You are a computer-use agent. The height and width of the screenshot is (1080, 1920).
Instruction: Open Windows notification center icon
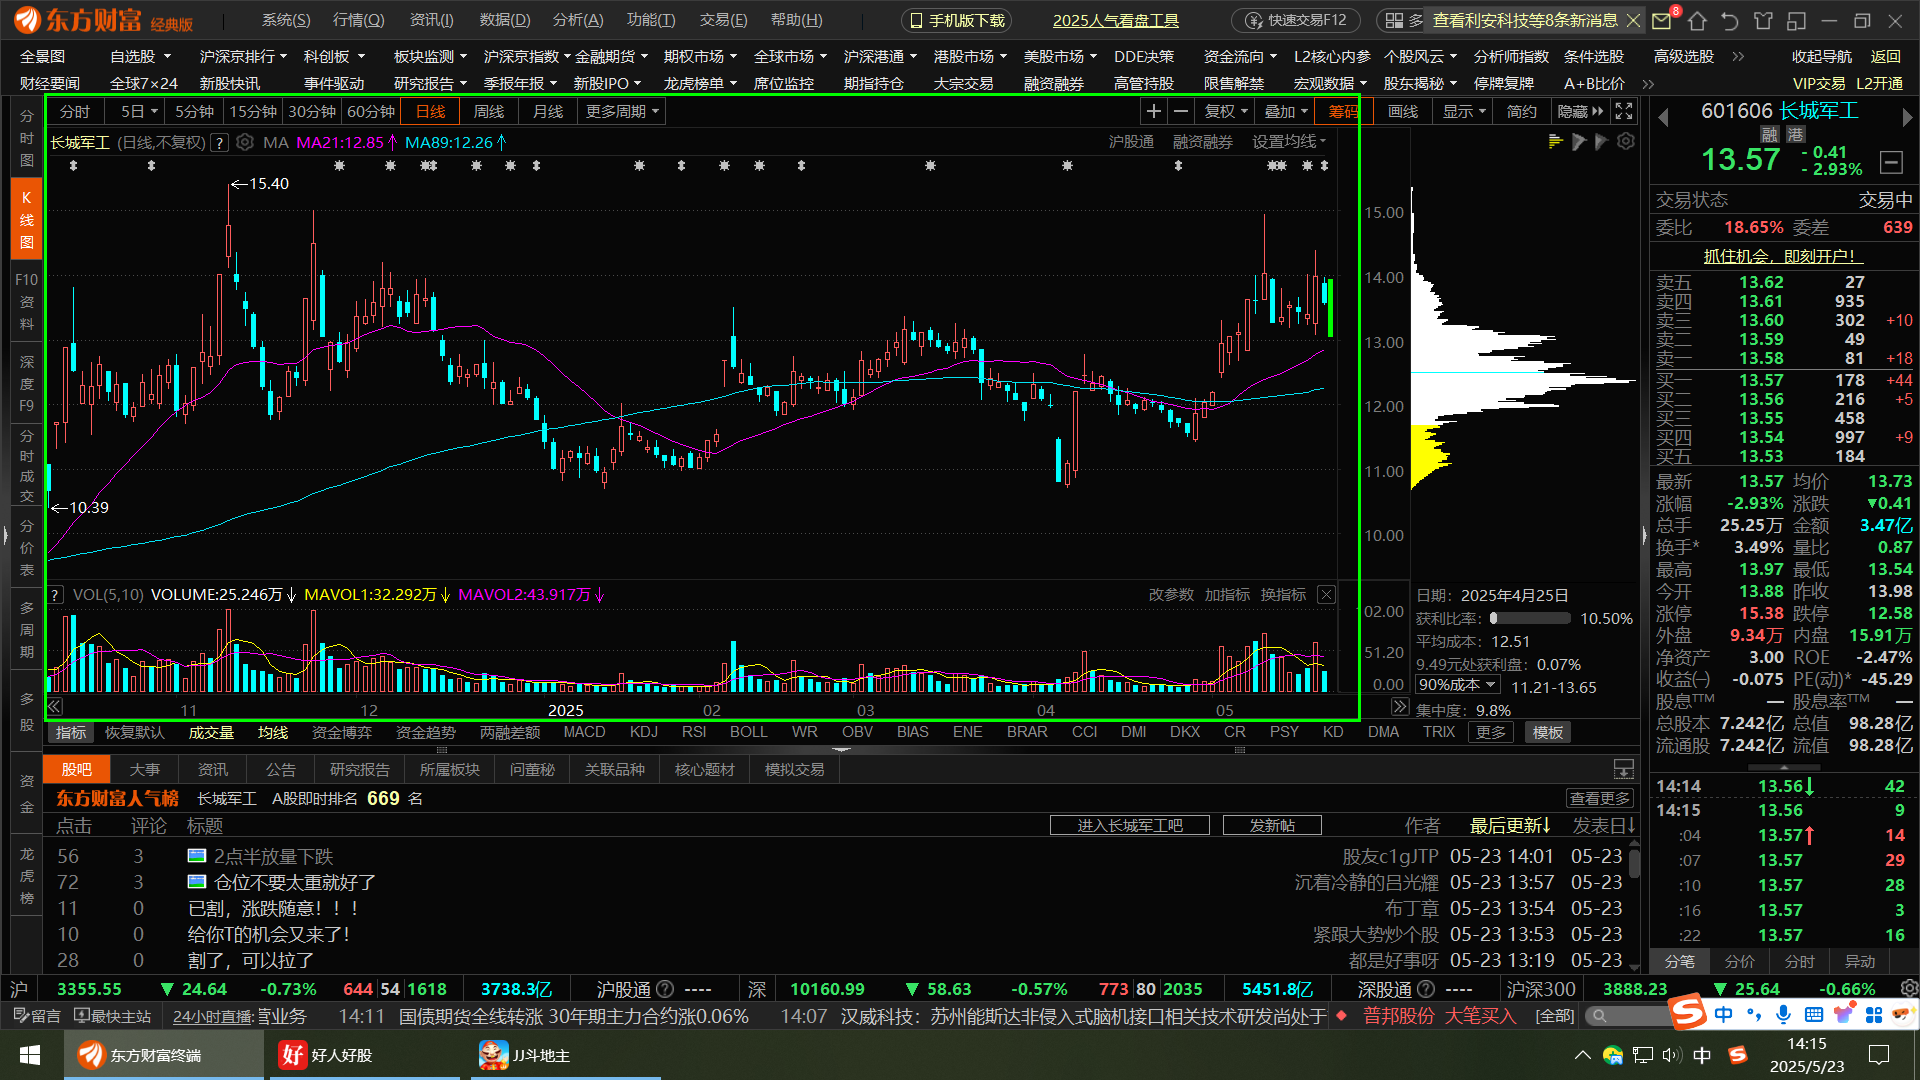(x=1879, y=1055)
